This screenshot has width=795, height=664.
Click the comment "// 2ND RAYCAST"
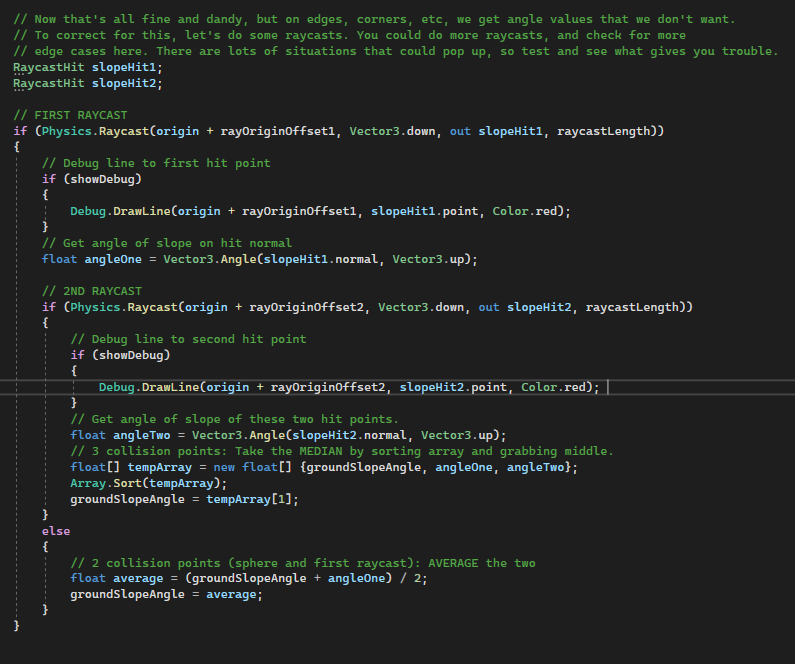[x=92, y=291]
